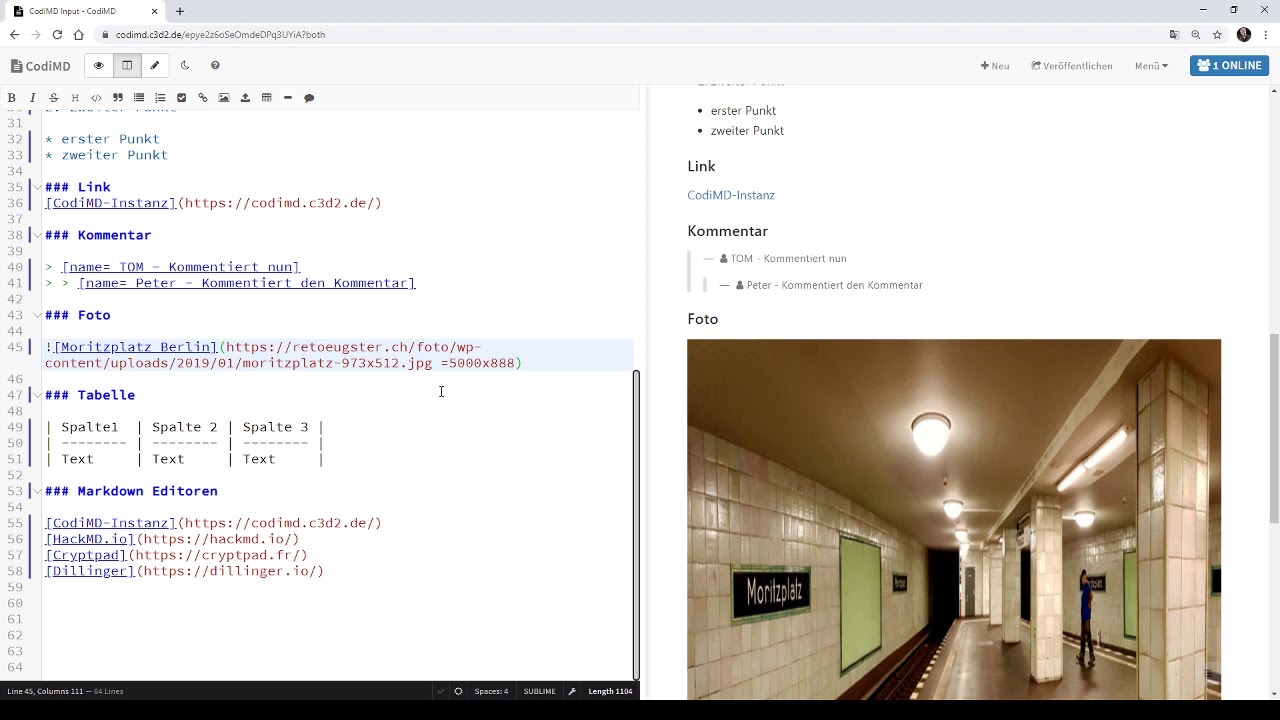Insert blockquote with quote icon

point(117,98)
